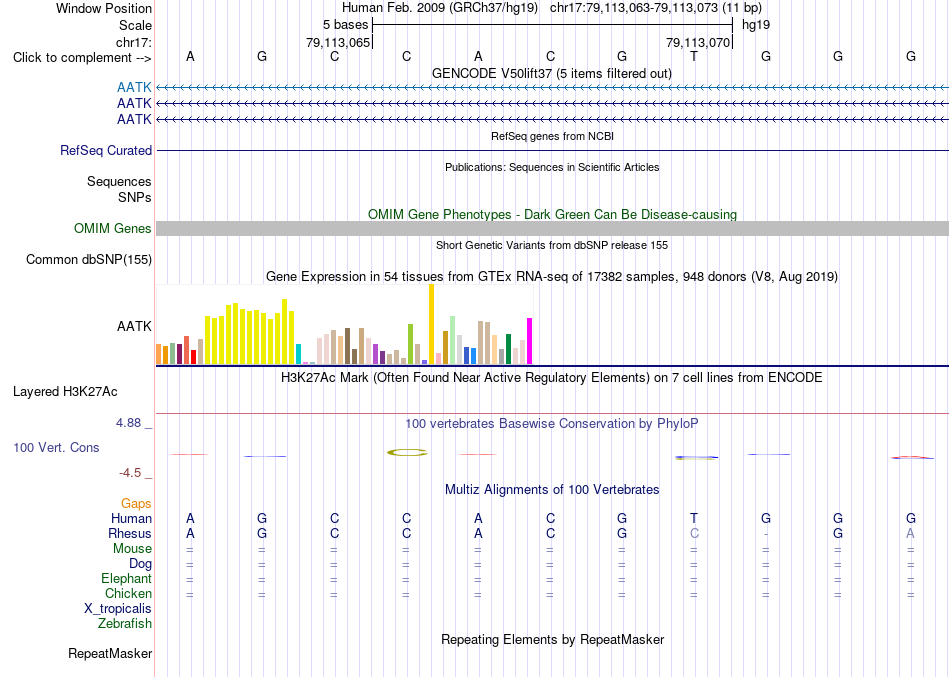Click the magenta bar in GTEx chart
This screenshot has height=677, width=950.
[x=530, y=341]
